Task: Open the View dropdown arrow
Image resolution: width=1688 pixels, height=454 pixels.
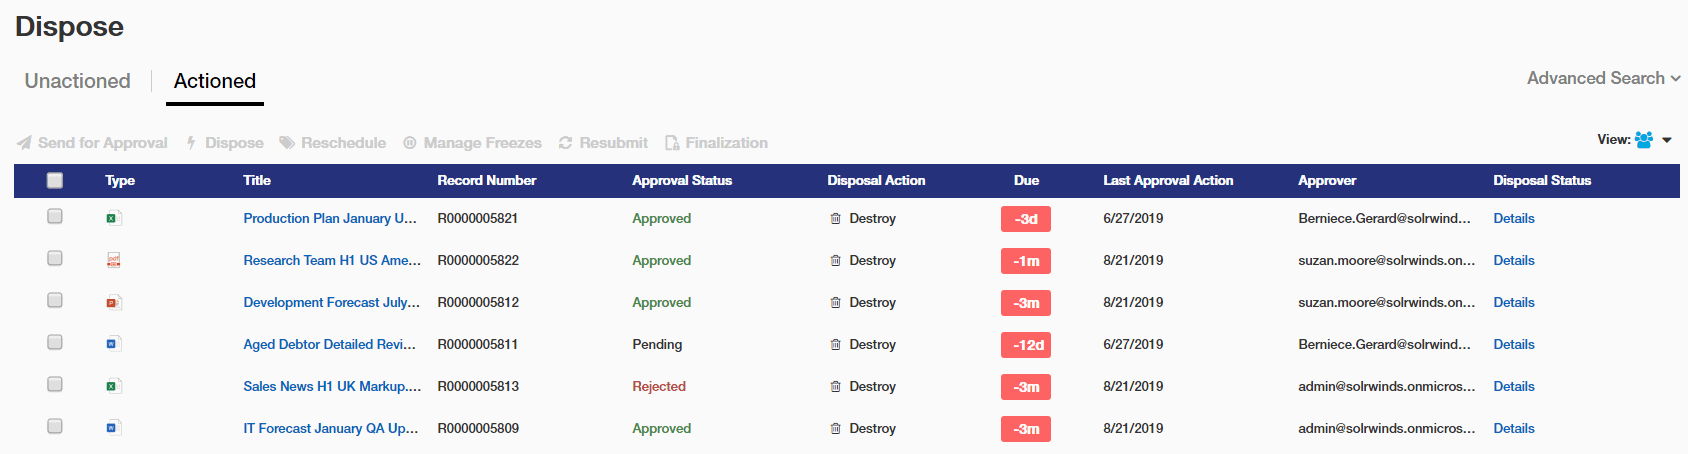Action: [x=1667, y=140]
